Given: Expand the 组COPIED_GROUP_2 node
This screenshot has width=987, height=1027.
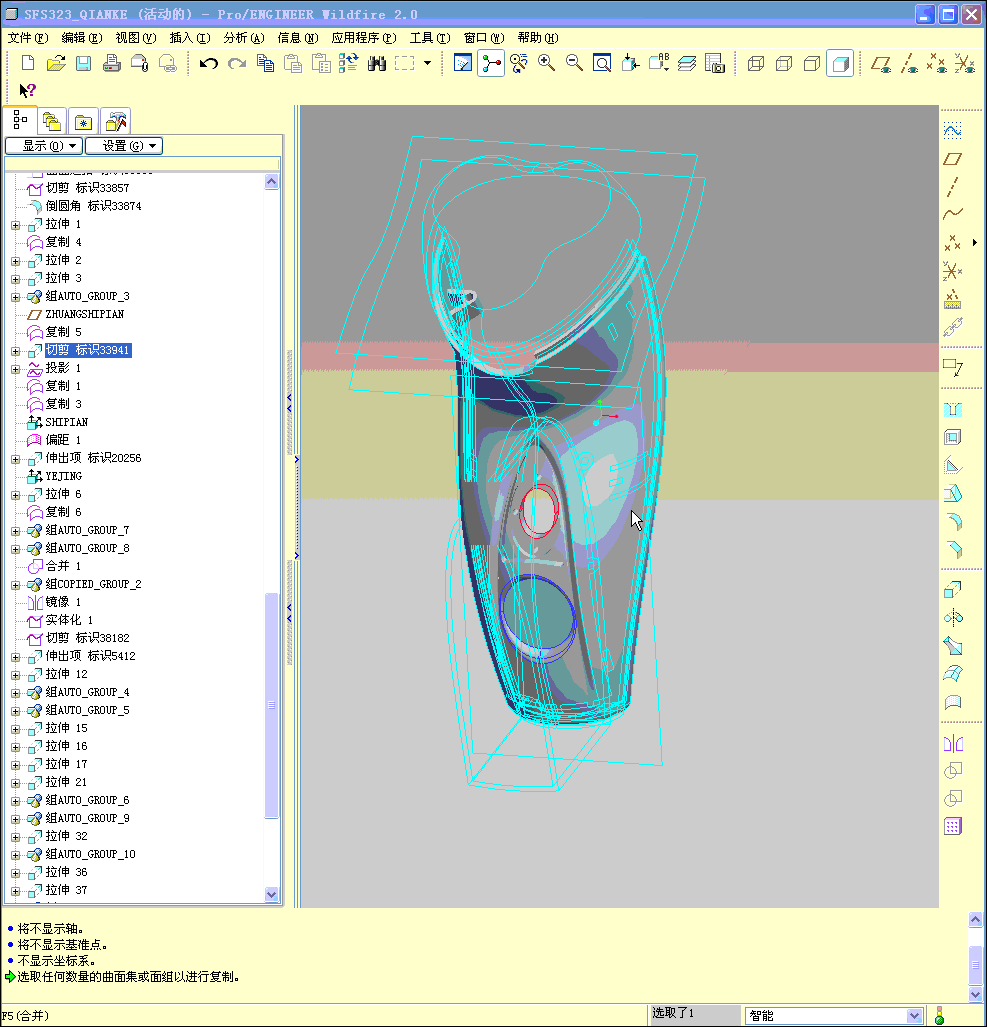Looking at the screenshot, I should click(x=16, y=585).
